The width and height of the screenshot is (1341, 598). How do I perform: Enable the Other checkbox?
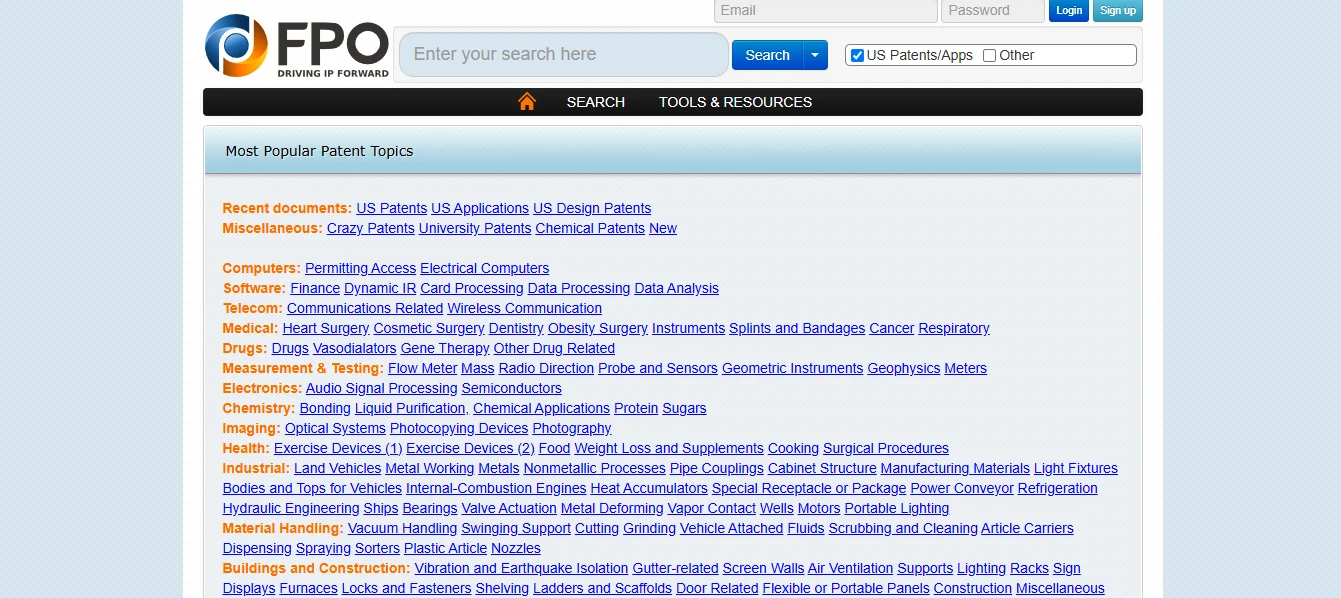989,55
